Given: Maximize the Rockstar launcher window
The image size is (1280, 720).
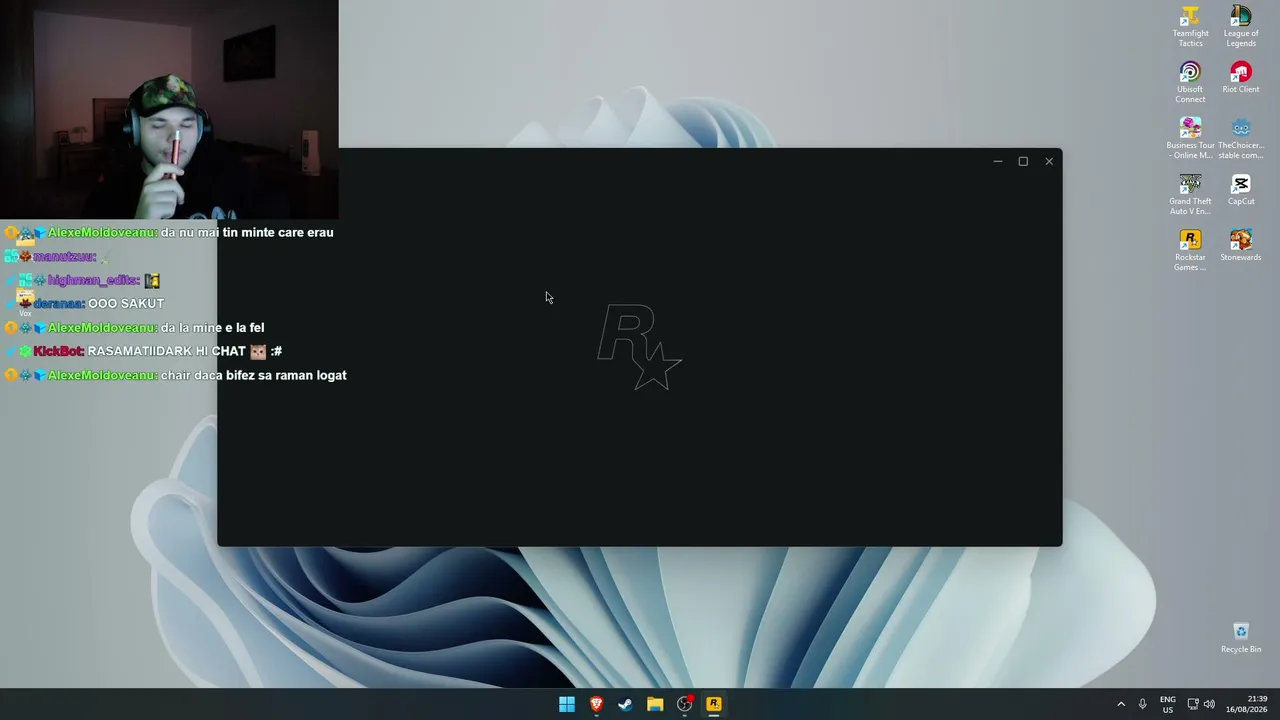Looking at the screenshot, I should [1023, 161].
